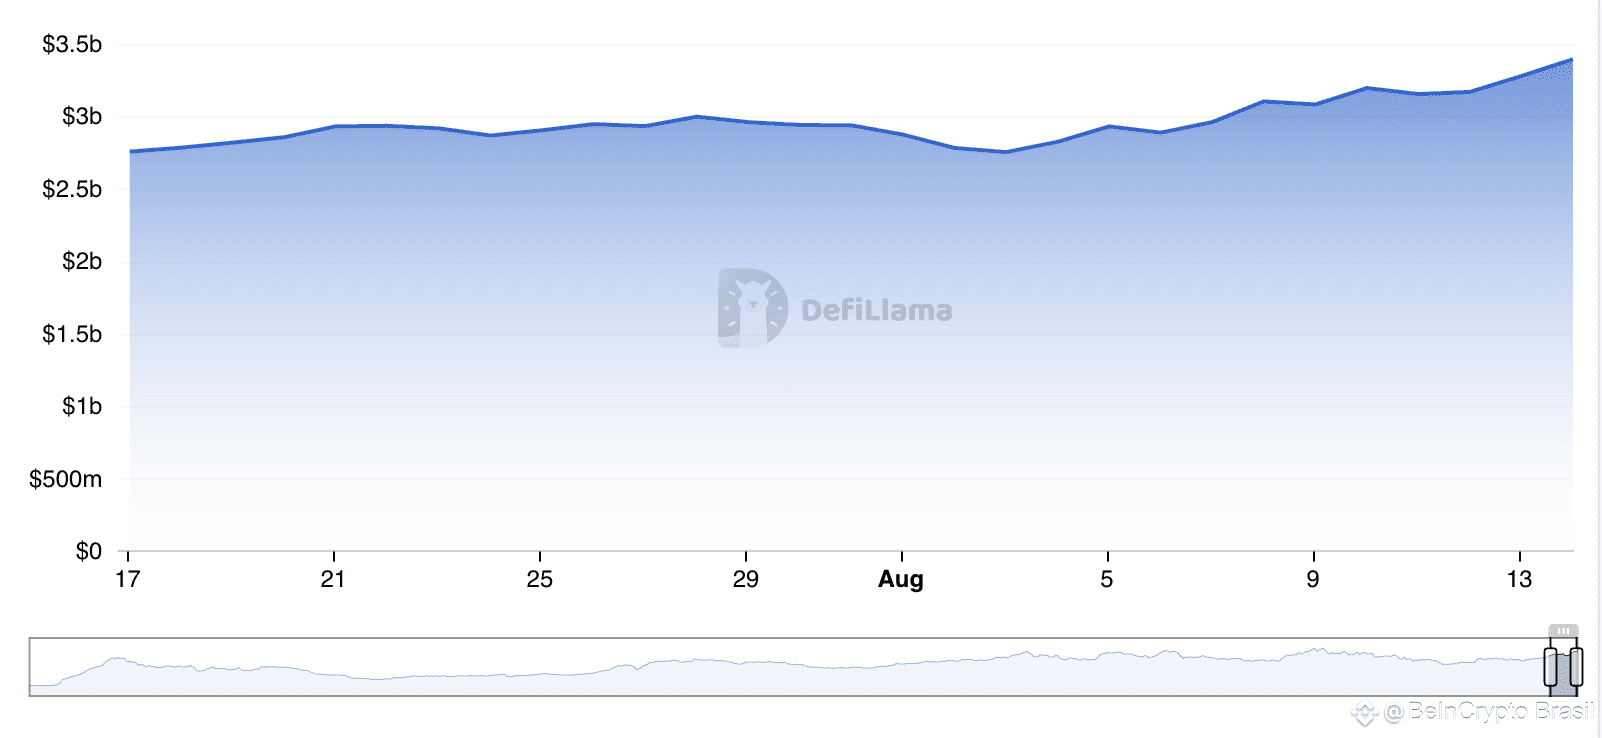Click the Binance logo icon in the watermark
1602x738 pixels.
[x=1365, y=713]
